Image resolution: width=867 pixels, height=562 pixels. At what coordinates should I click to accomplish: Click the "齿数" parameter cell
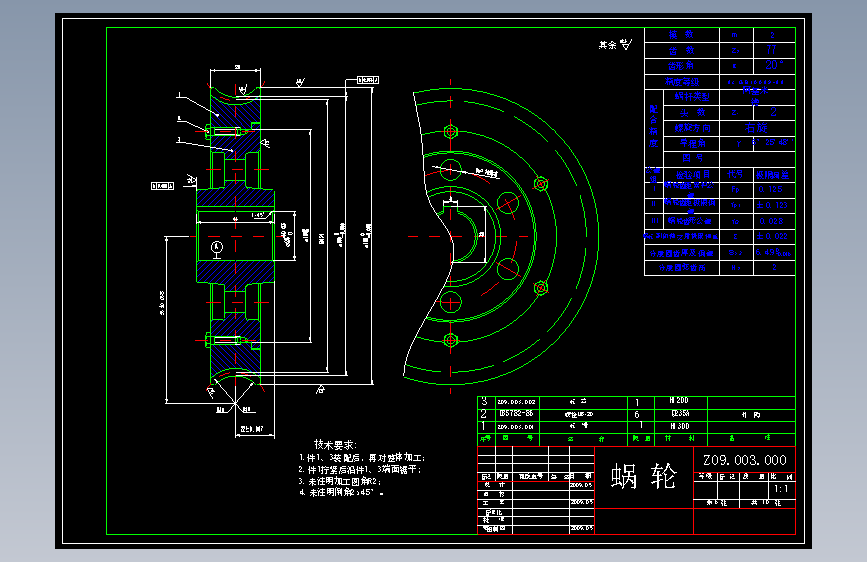coord(681,50)
